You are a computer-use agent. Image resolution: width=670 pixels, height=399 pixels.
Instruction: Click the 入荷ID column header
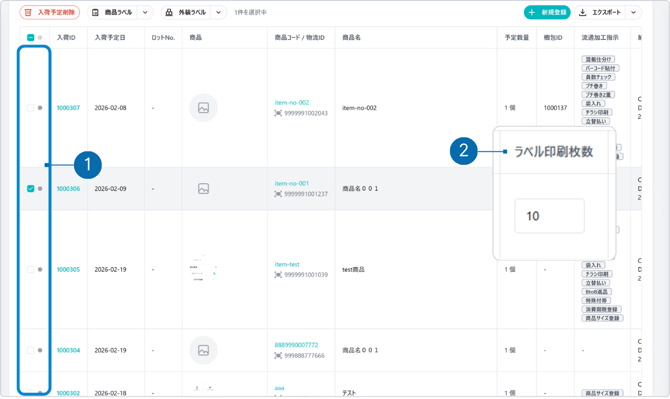66,38
